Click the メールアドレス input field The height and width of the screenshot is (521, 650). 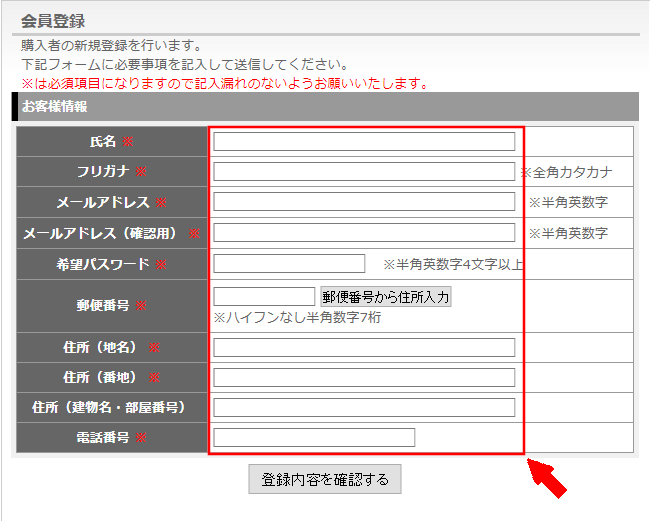pos(364,202)
